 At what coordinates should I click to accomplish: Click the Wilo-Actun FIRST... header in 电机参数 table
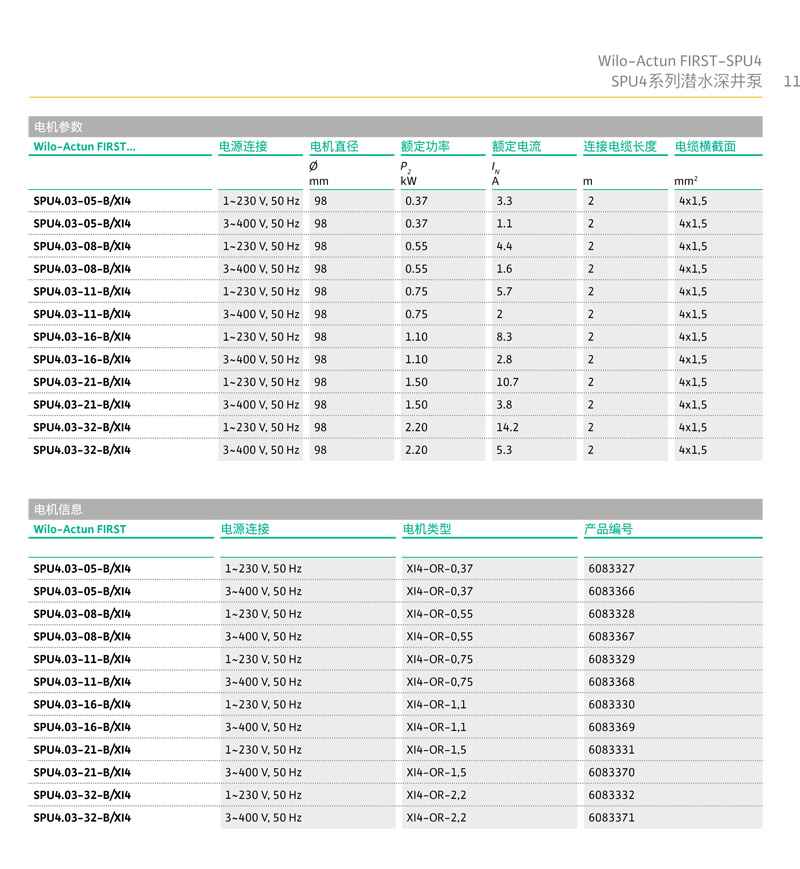coord(84,147)
